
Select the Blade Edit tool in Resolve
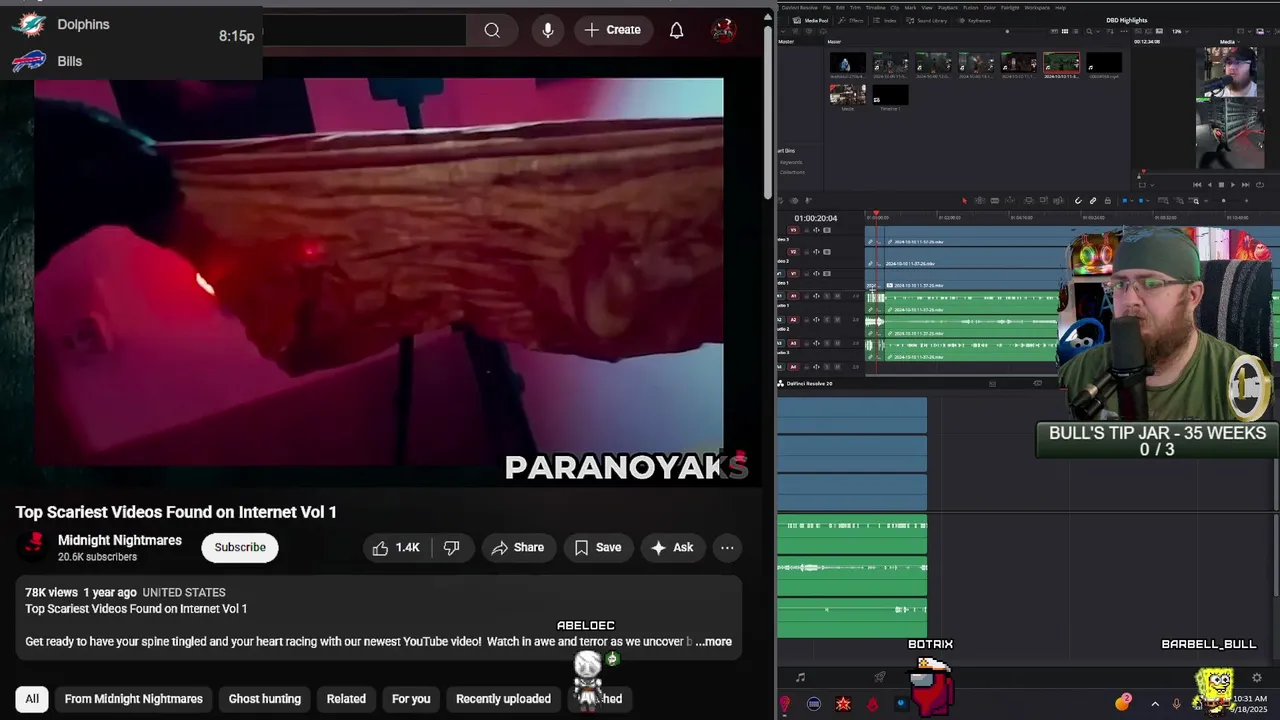pos(994,200)
